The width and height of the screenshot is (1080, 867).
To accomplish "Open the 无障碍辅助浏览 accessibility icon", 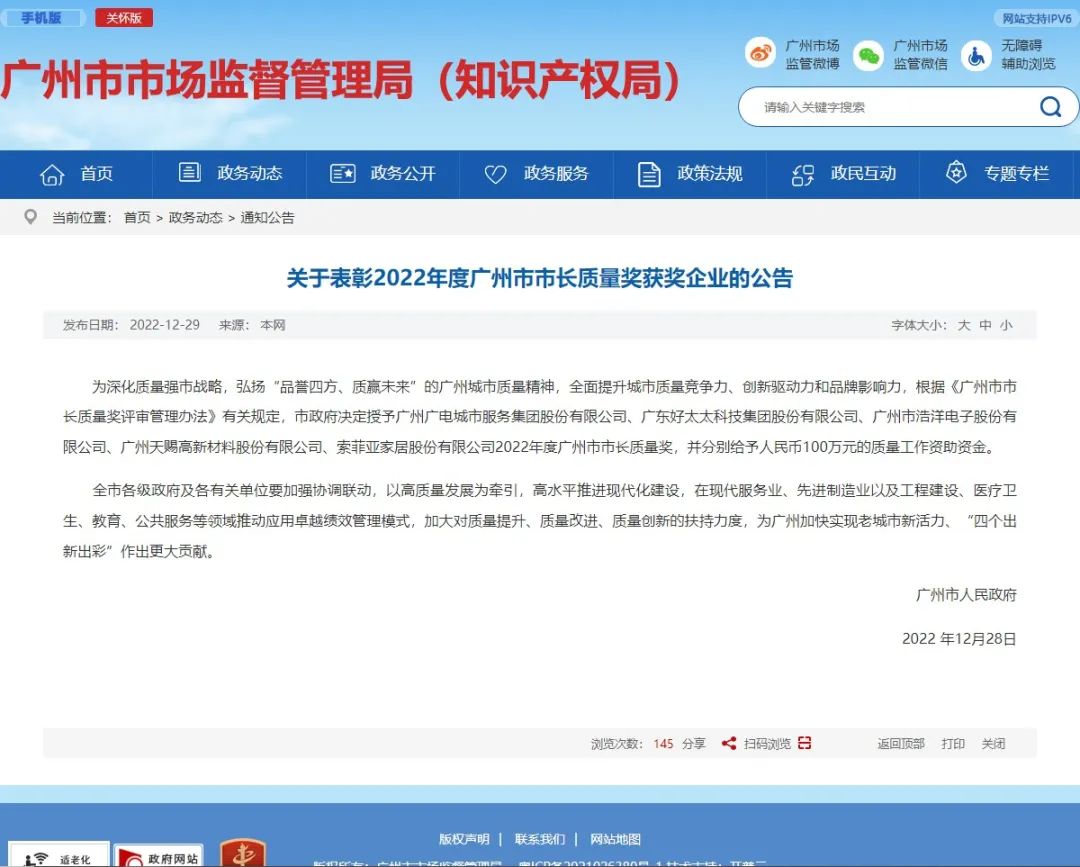I will click(x=975, y=55).
